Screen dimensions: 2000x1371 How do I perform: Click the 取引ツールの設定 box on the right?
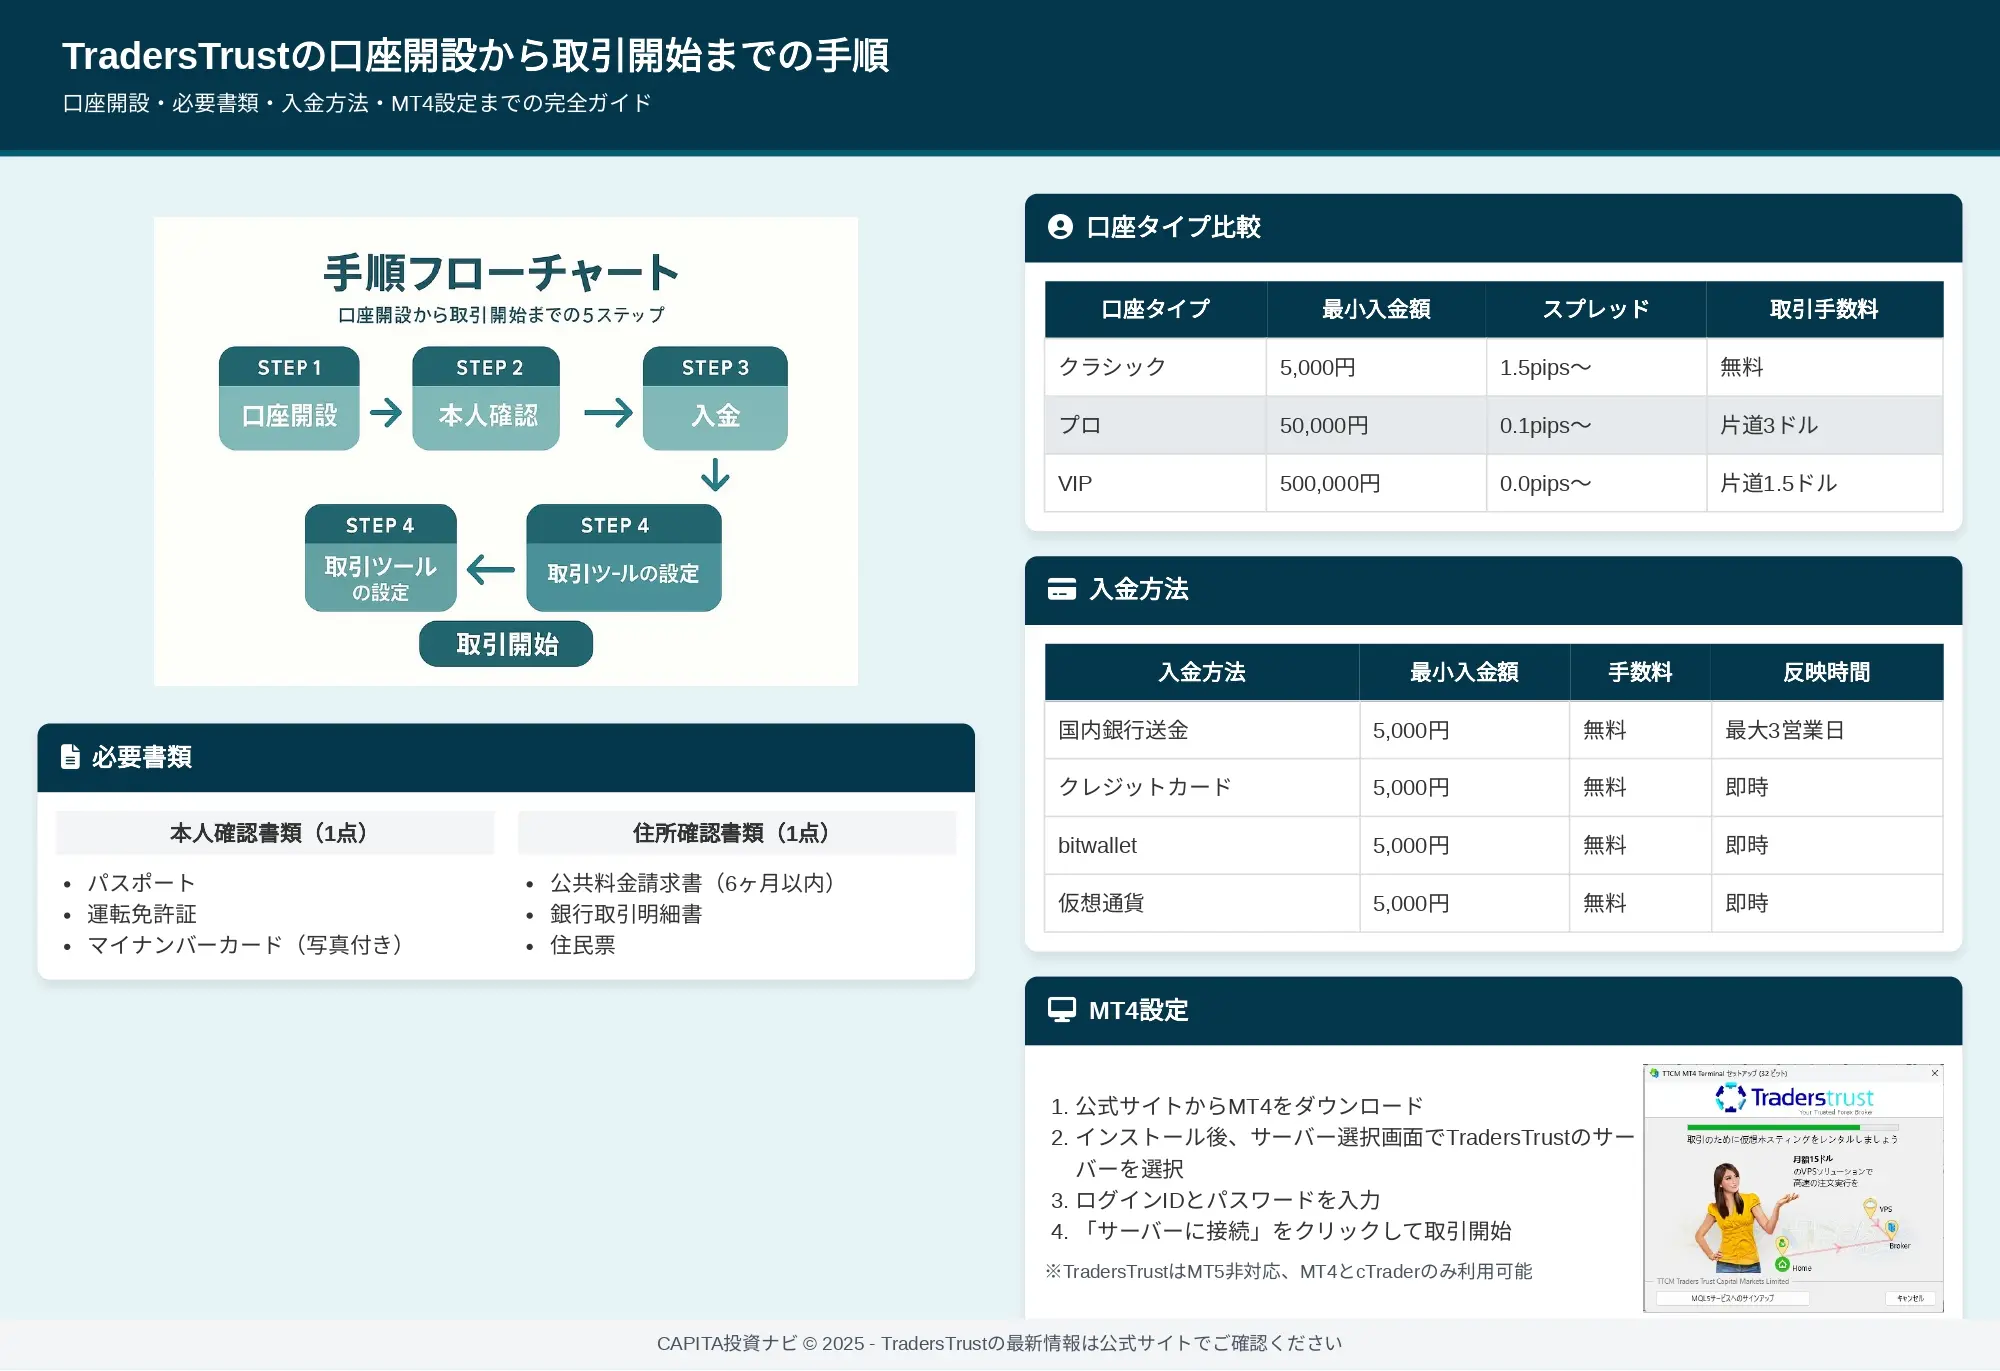[624, 557]
